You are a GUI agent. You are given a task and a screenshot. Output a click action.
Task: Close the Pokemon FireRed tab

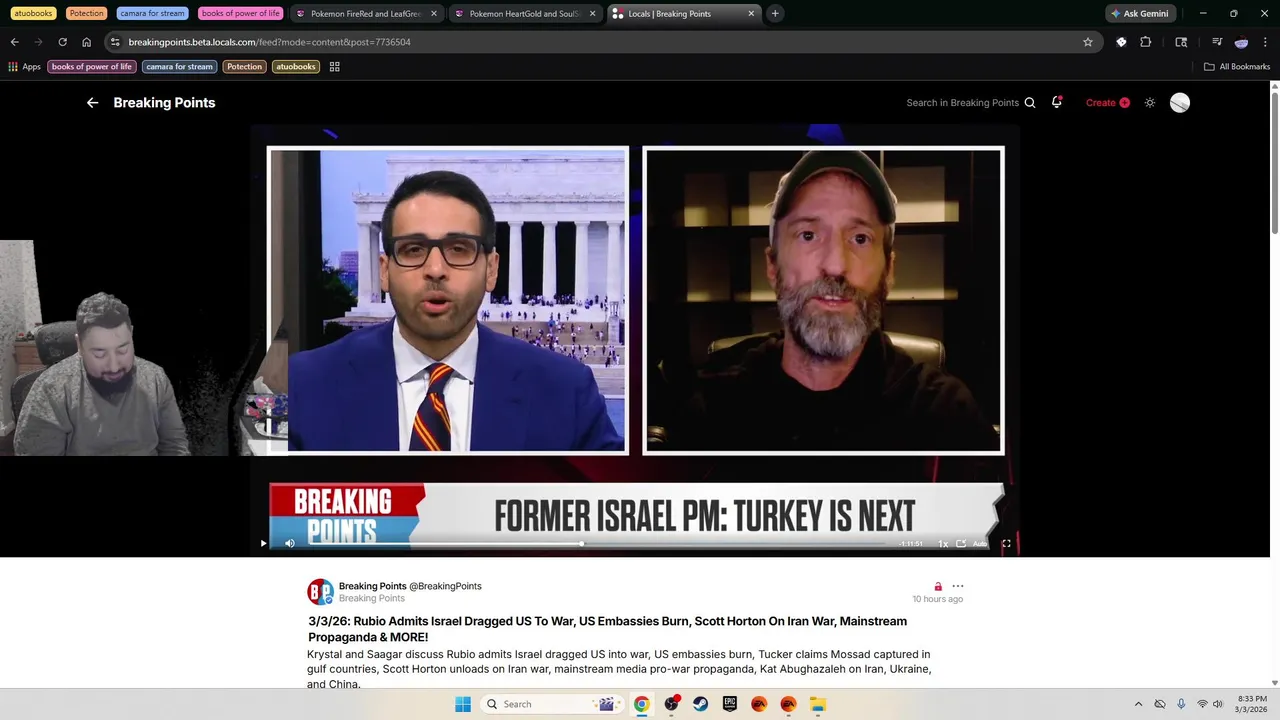434,13
